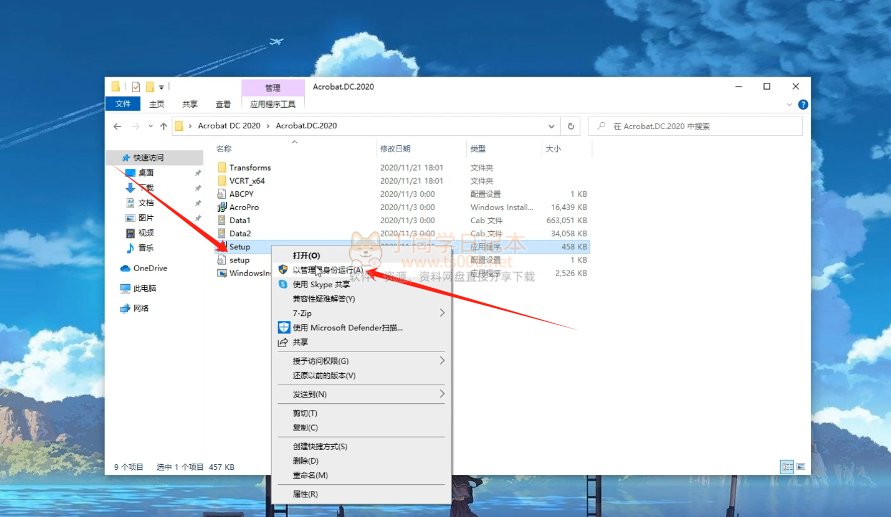Screen dimensions: 891x517
Task: Click the Transforms folder icon
Action: pyautogui.click(x=222, y=168)
